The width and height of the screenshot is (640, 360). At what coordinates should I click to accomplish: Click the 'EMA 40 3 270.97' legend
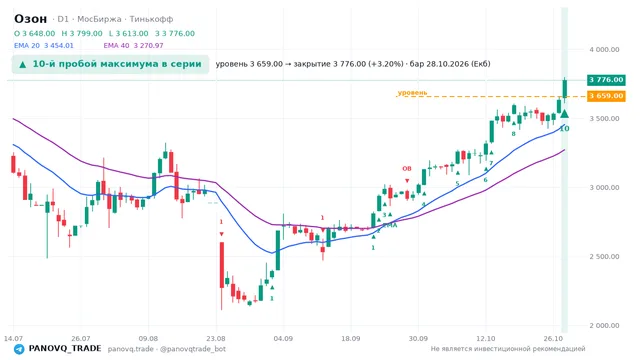coord(133,46)
